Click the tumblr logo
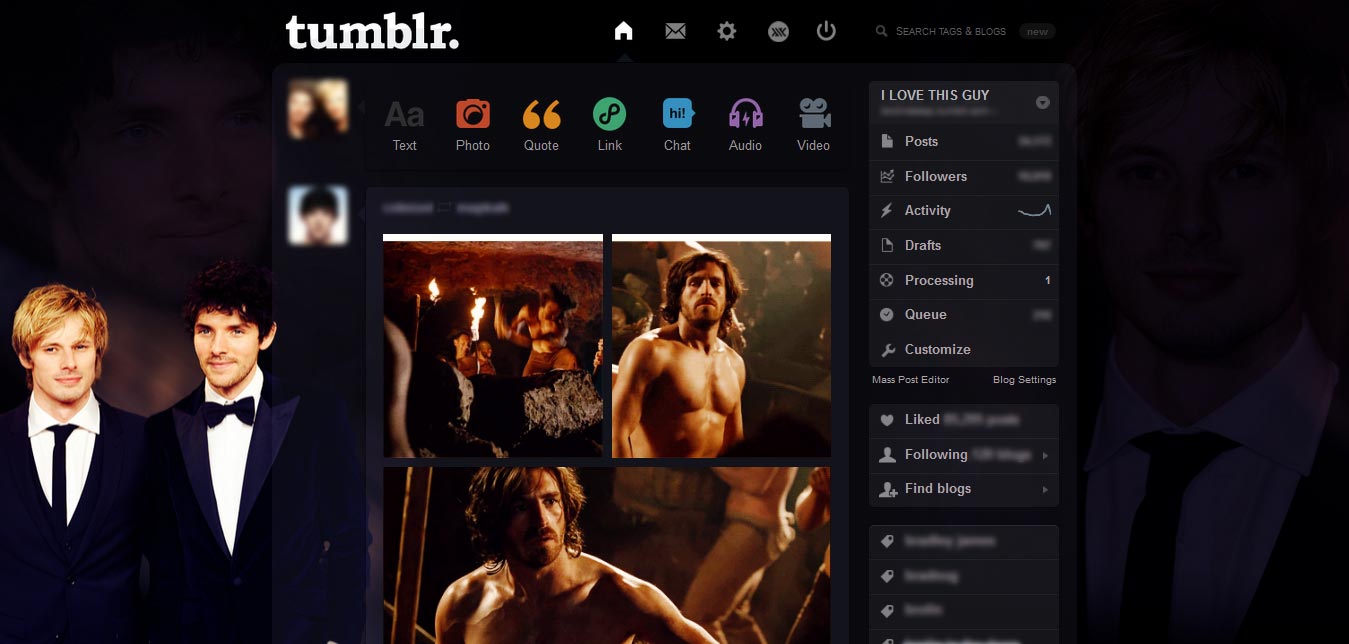 point(373,32)
